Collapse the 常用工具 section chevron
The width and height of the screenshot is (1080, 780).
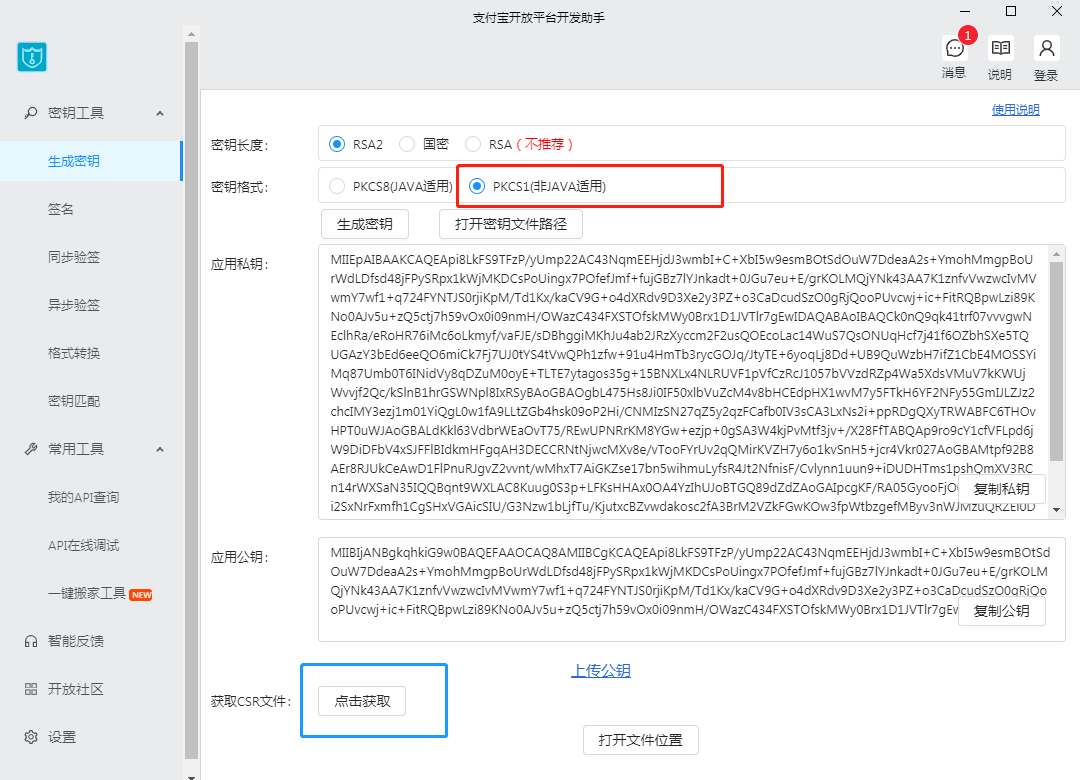(160, 449)
